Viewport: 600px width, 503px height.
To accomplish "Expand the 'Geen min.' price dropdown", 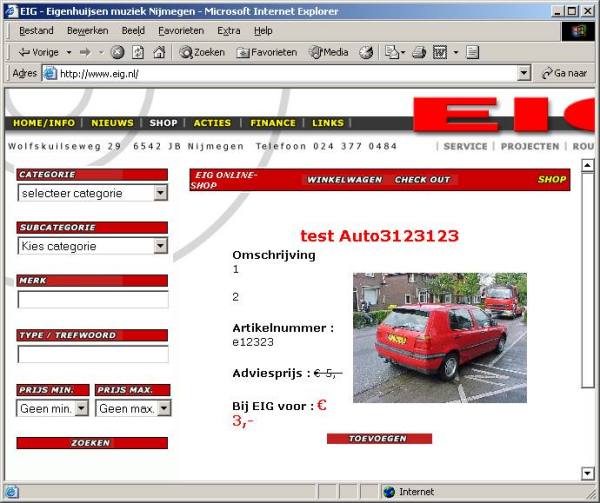I will [x=52, y=408].
